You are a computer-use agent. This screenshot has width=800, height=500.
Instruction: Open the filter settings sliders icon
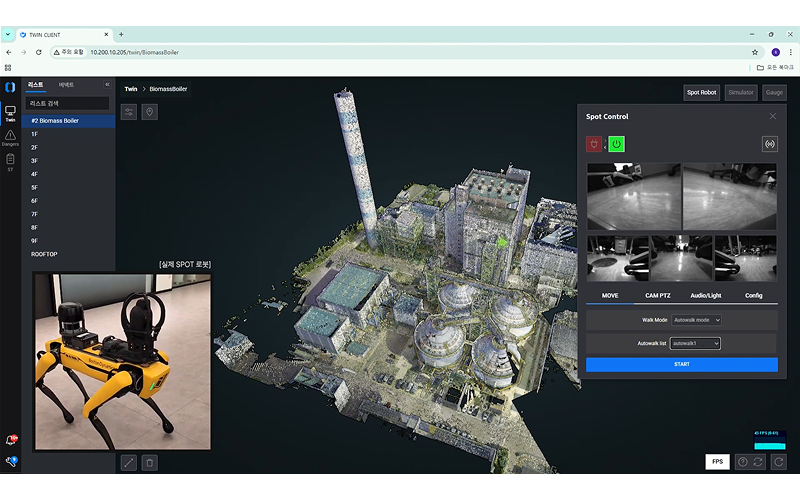coord(129,112)
